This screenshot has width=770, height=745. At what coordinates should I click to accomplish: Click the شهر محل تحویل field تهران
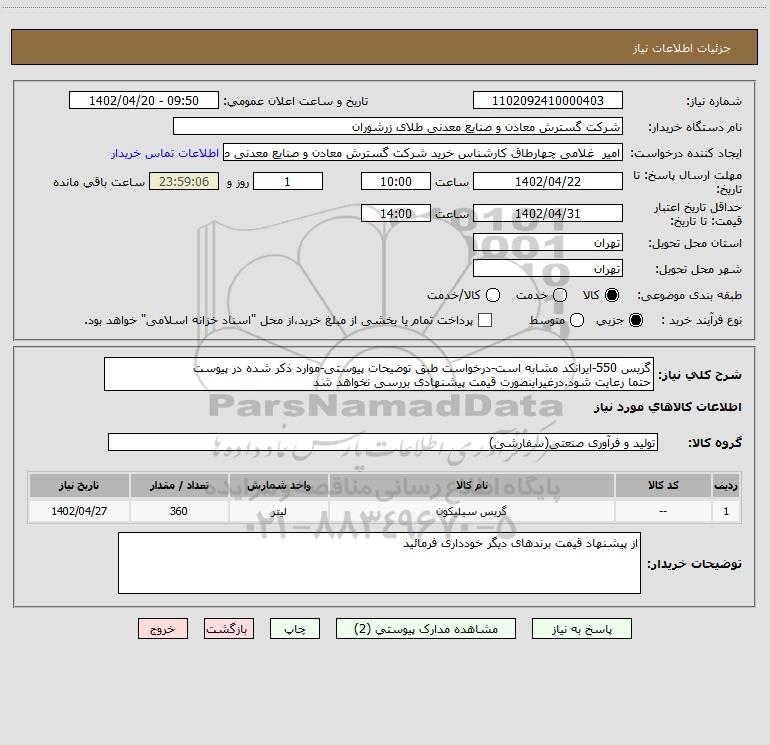pyautogui.click(x=548, y=268)
